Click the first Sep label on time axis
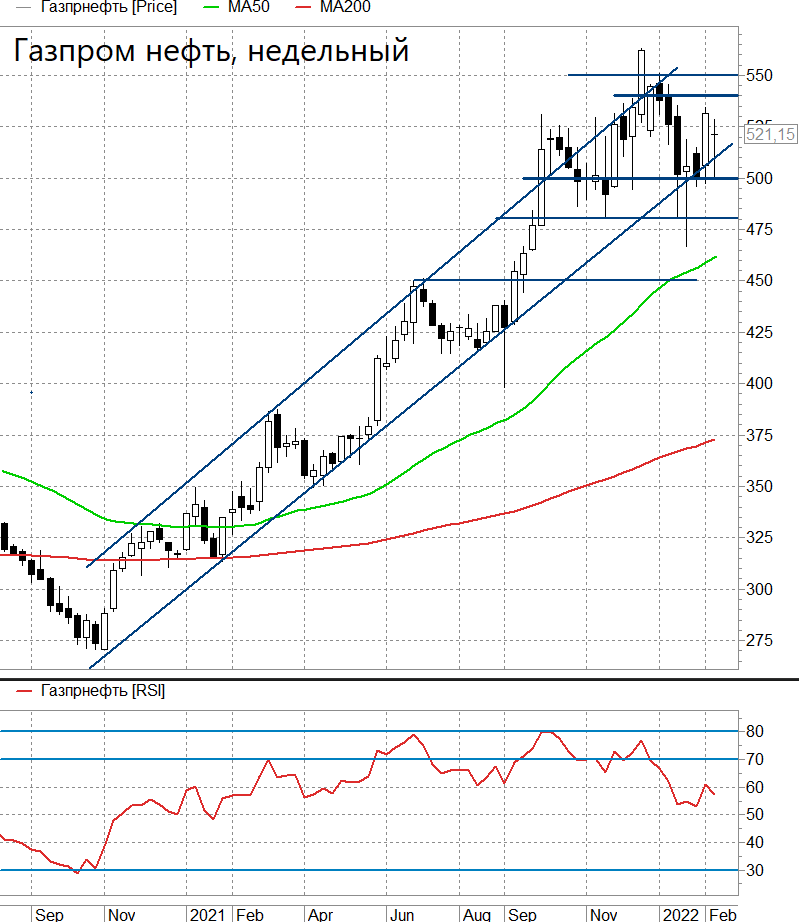This screenshot has width=799, height=922. tap(49, 914)
